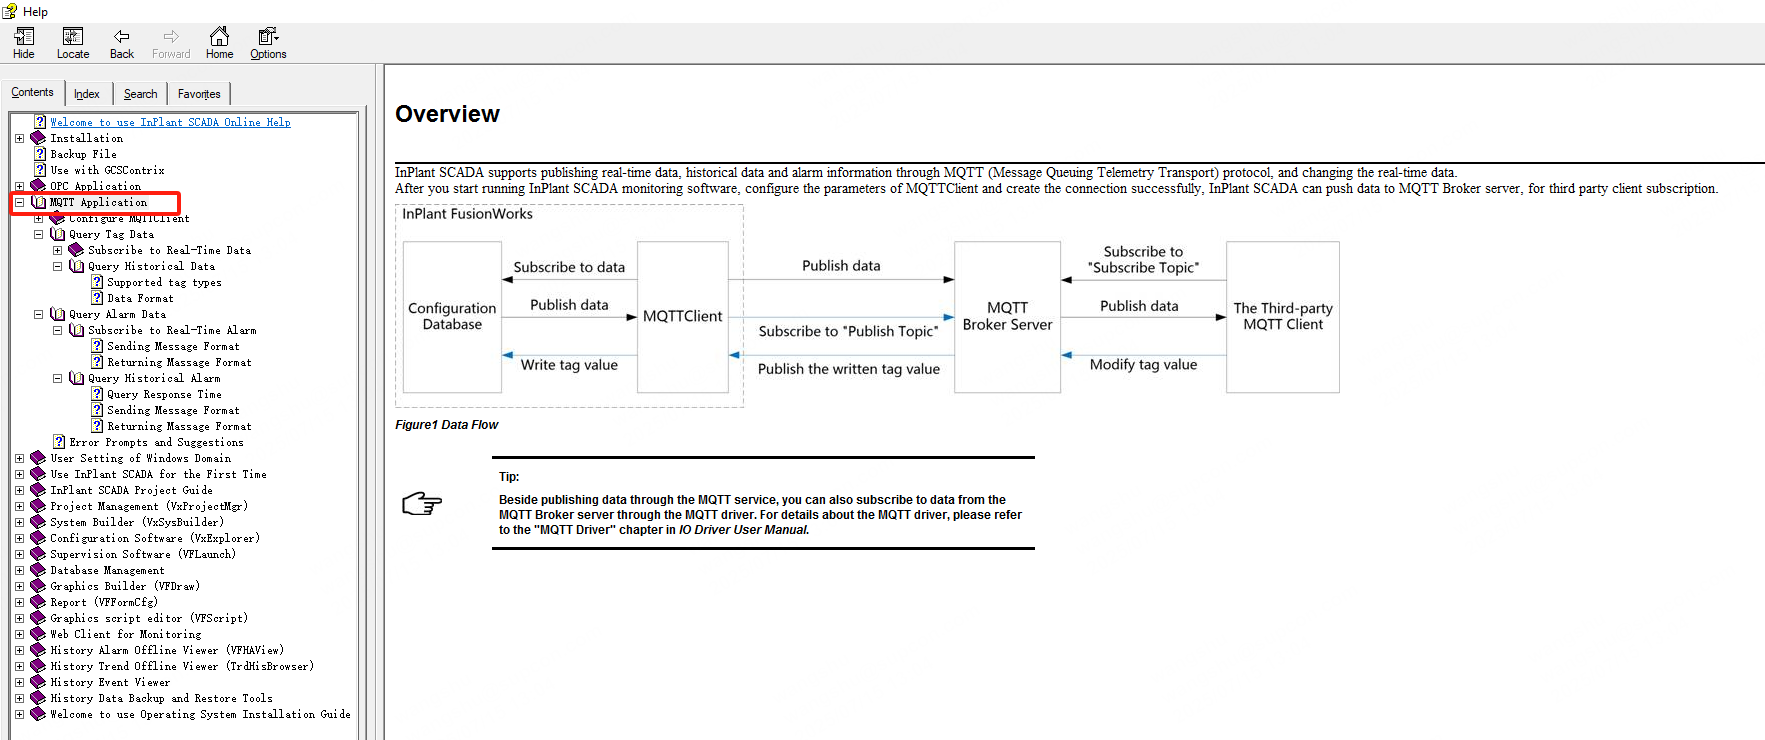This screenshot has width=1765, height=740.
Task: Expand Subscribe to Real-Time Data node
Action: (x=57, y=250)
